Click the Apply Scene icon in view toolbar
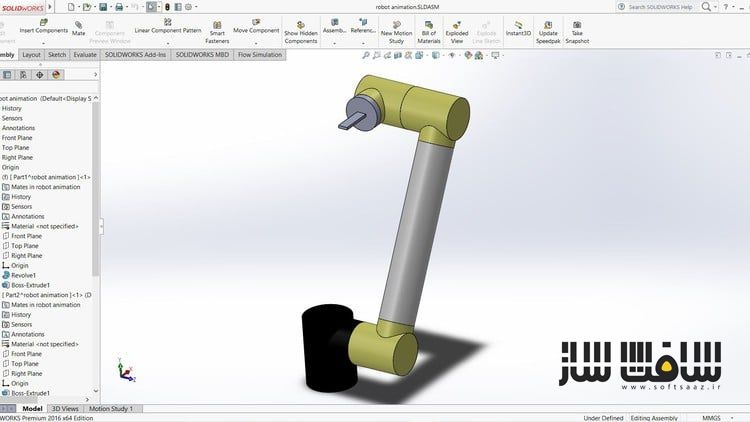 (479, 56)
